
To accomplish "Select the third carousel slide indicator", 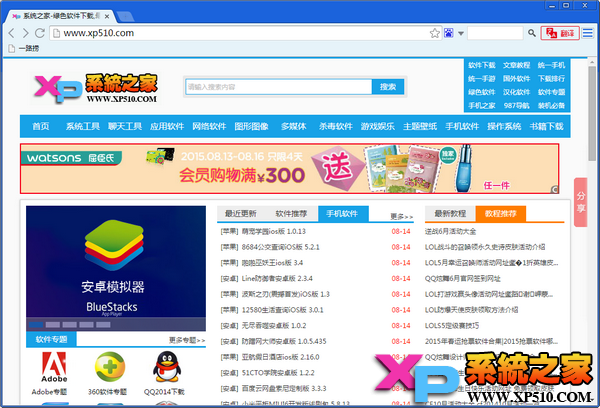I will click(x=70, y=325).
